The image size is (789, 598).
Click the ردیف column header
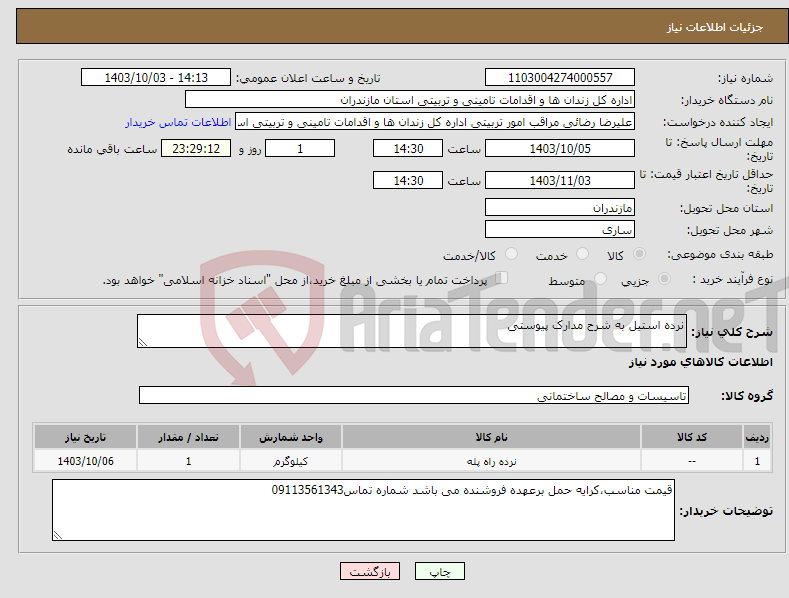pos(757,437)
